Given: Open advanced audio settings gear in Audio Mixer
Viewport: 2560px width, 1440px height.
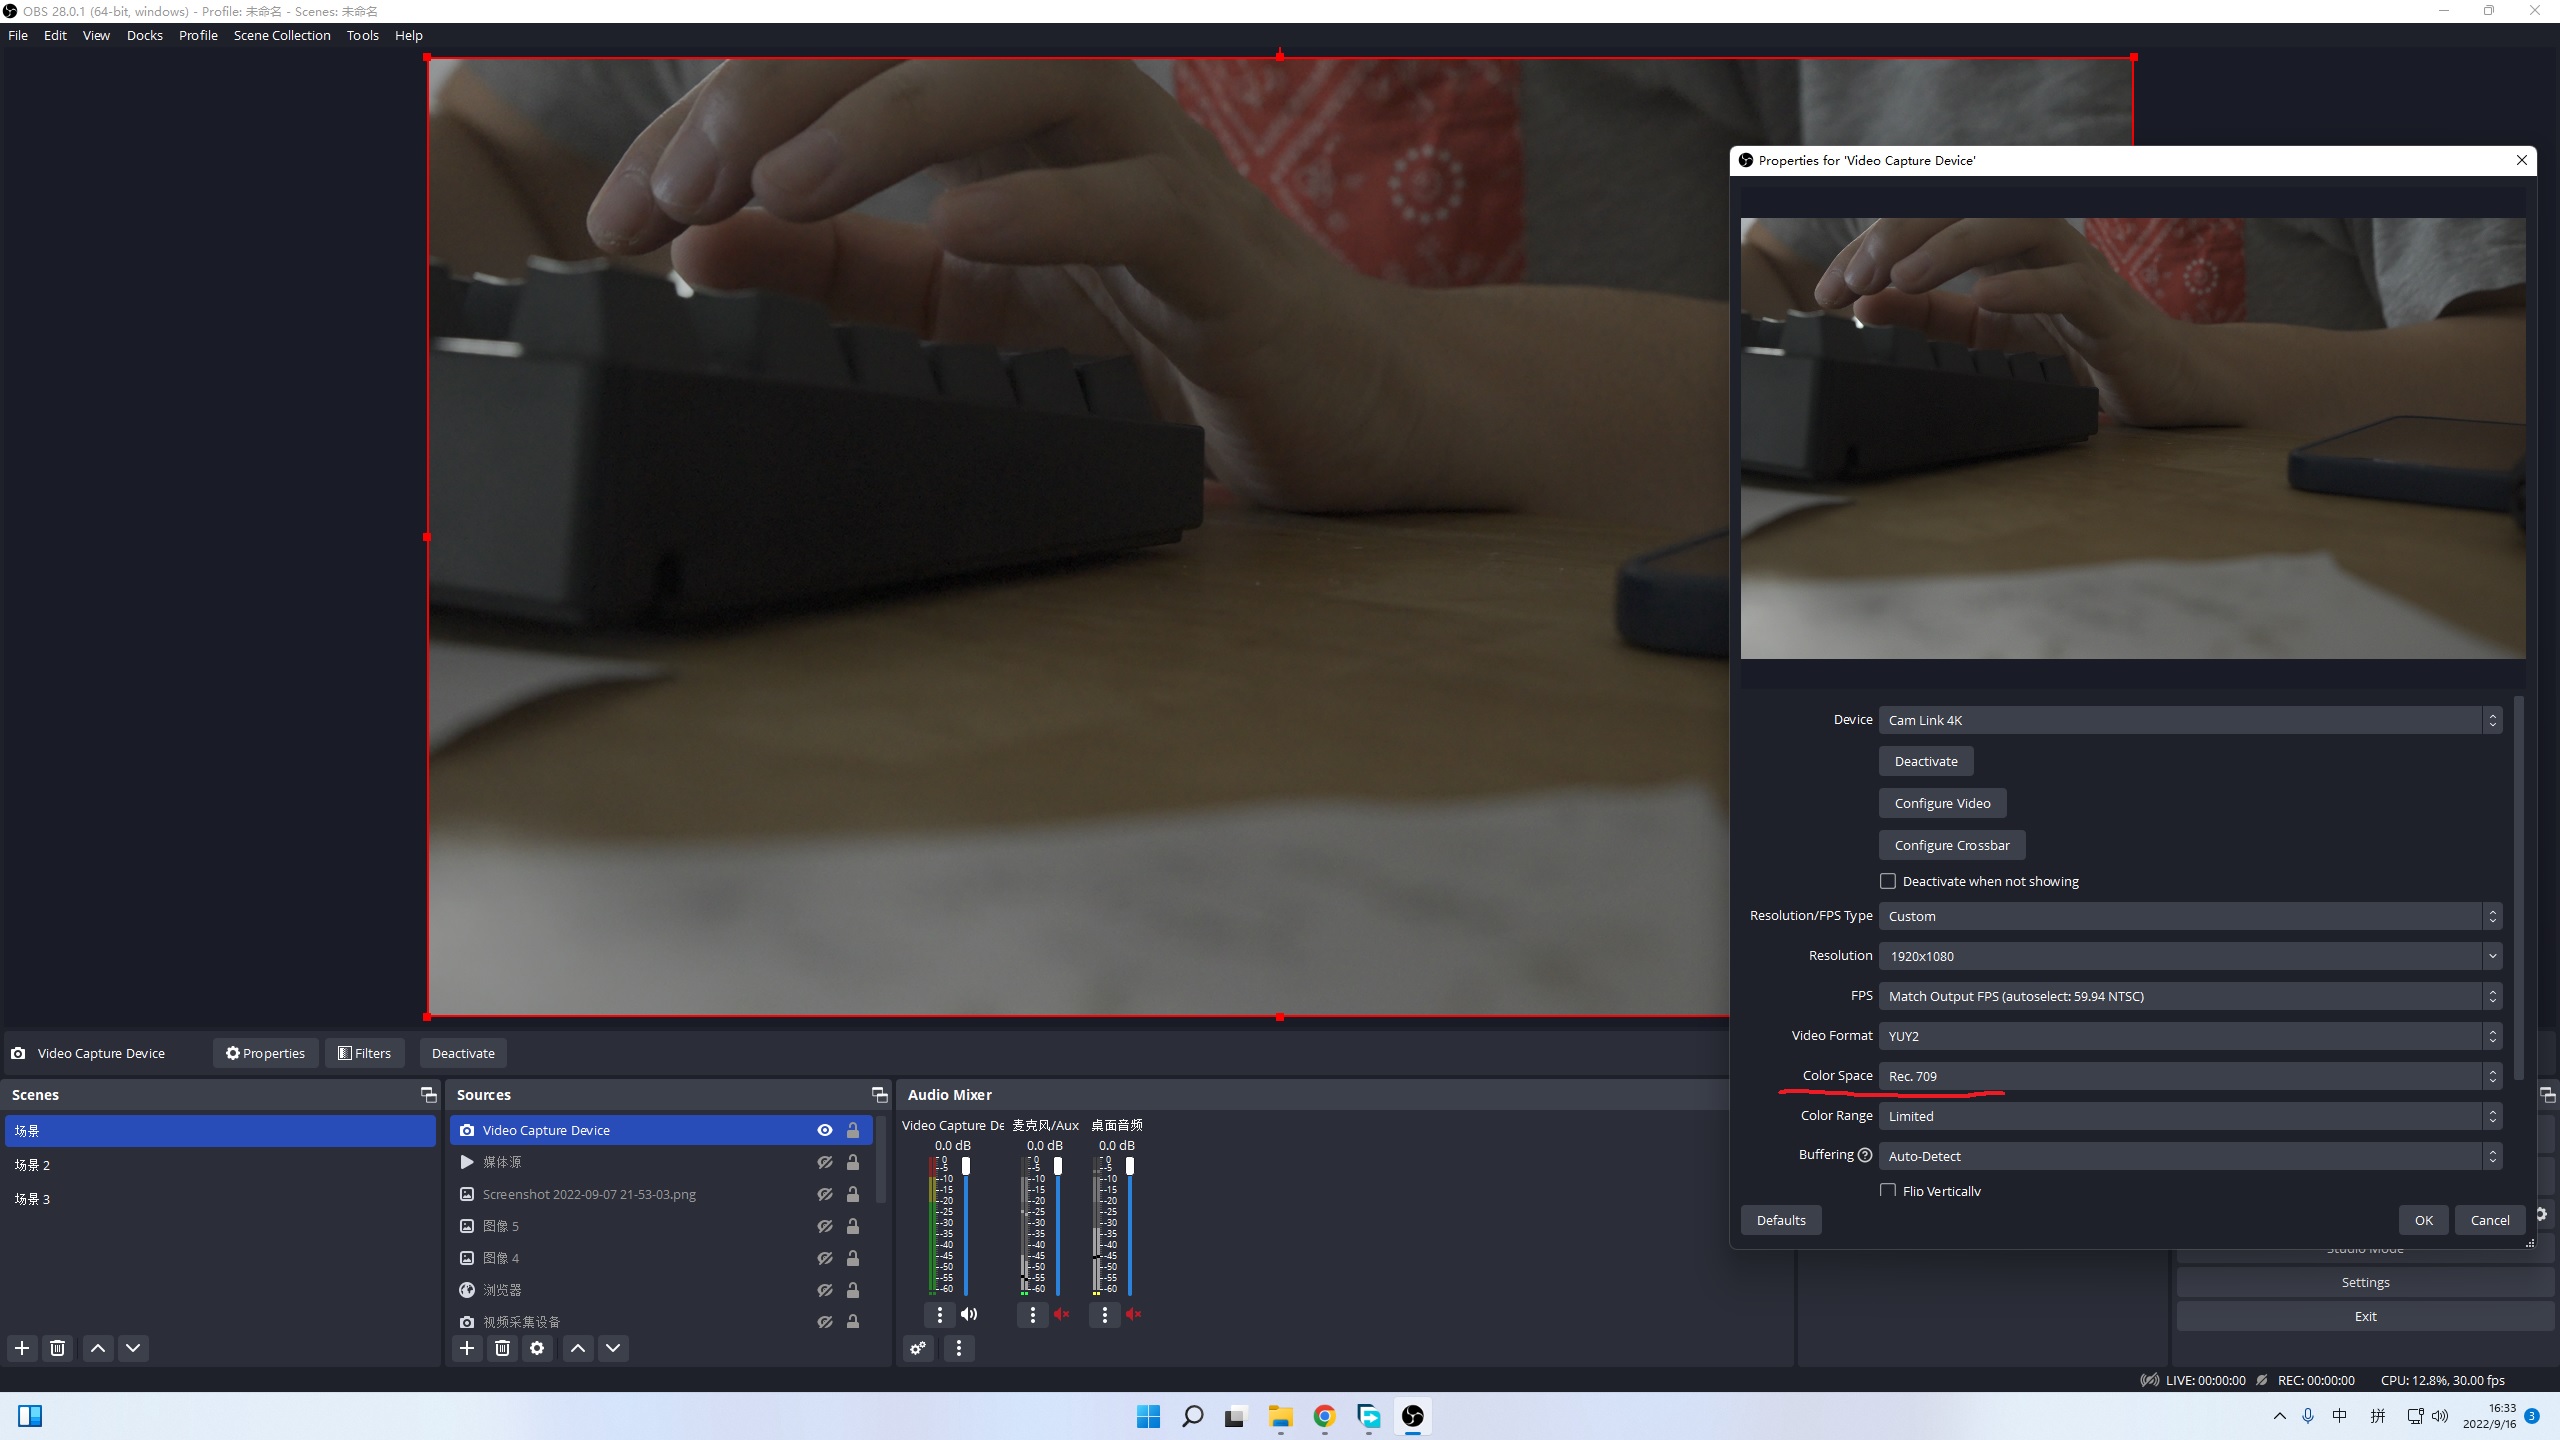Looking at the screenshot, I should click(x=917, y=1348).
